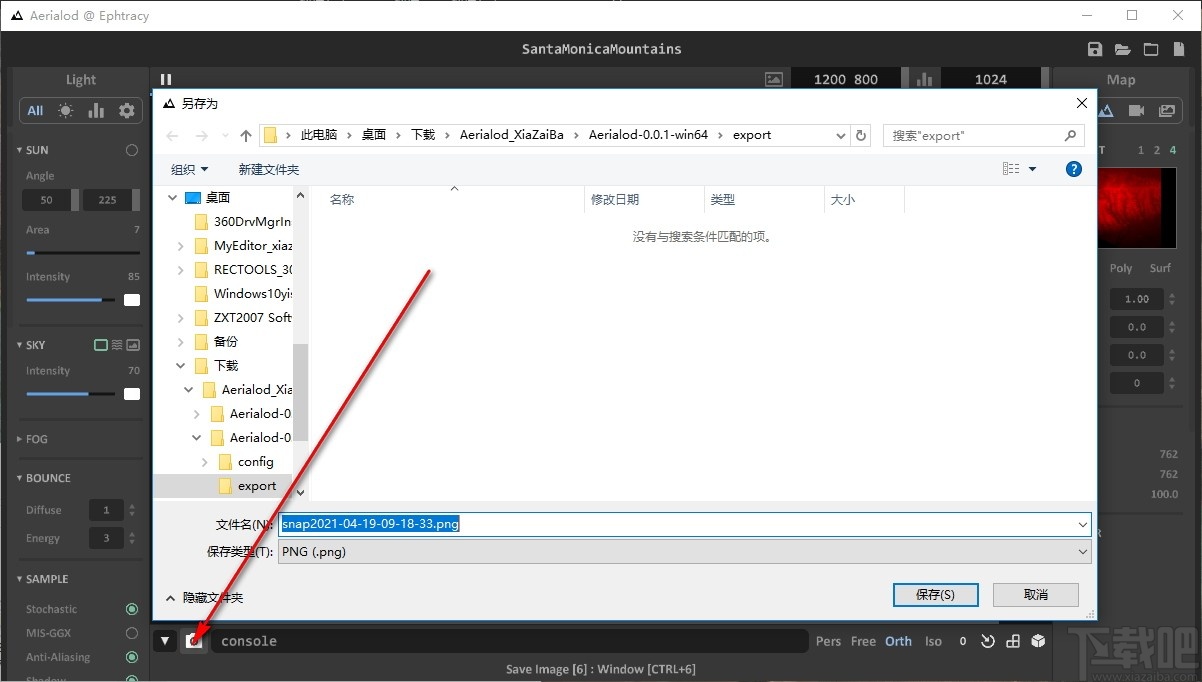Screen dimensions: 1202x682
Task: Select the video camera icon in Map panel
Action: point(1136,111)
